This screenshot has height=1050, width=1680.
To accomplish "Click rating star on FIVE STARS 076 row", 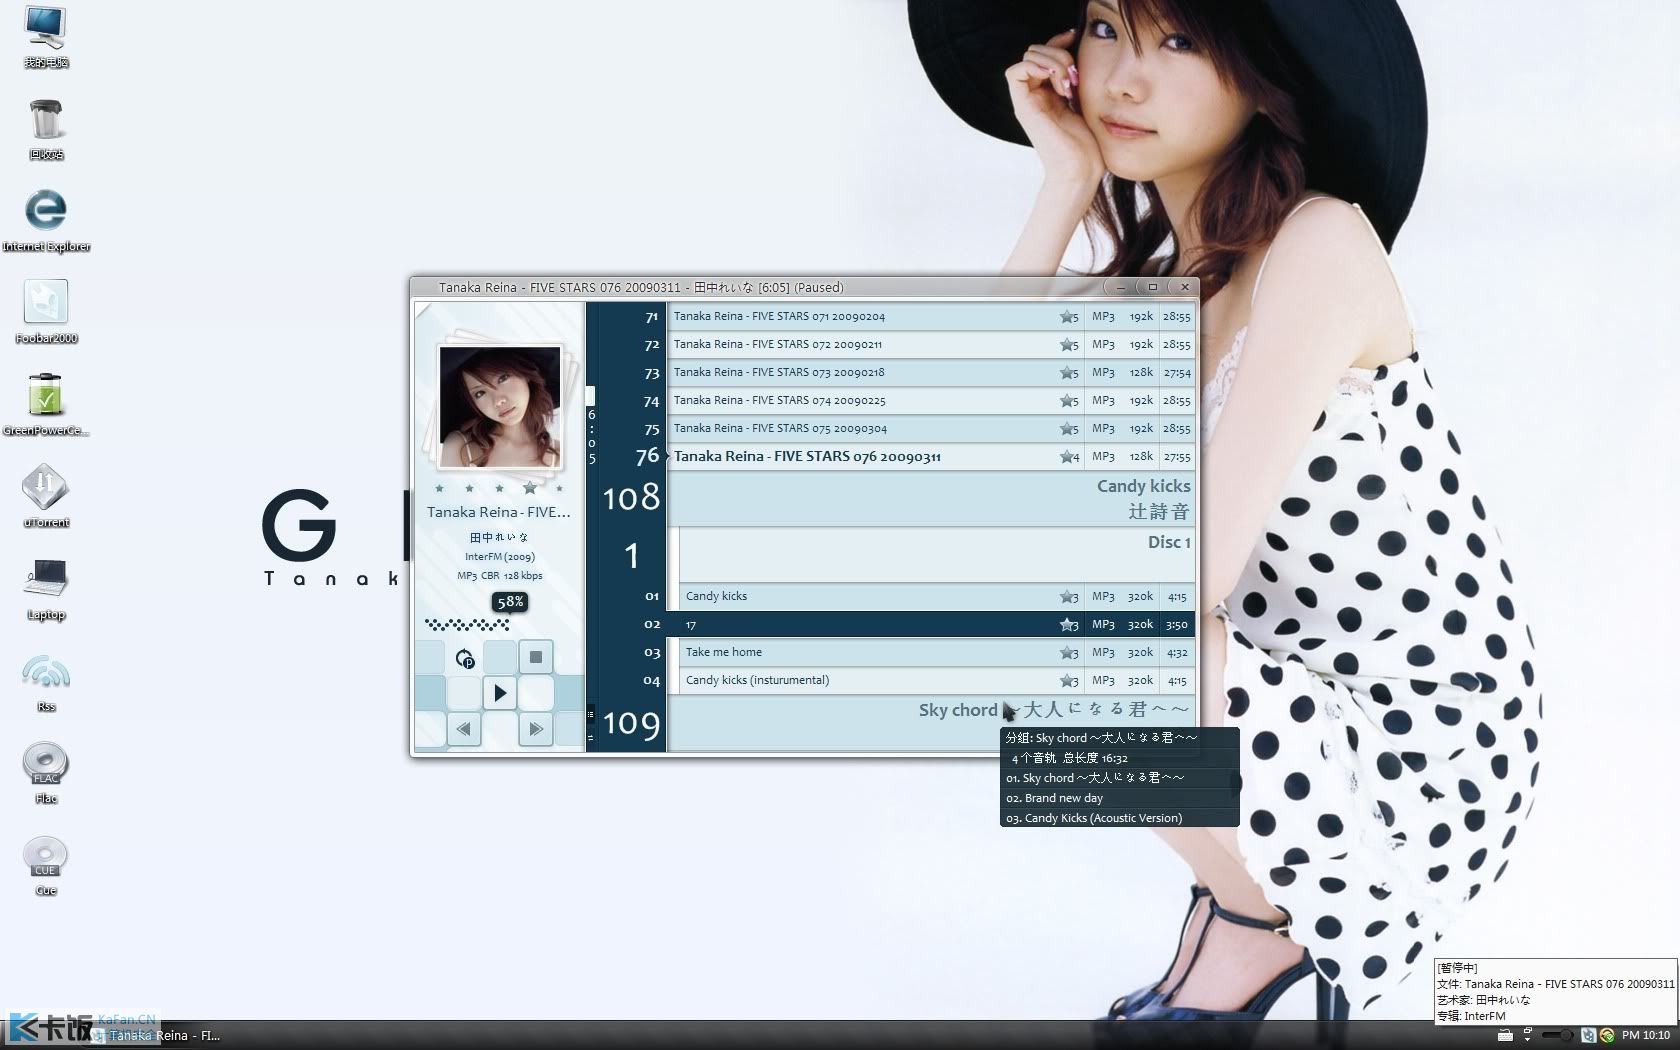I will [x=1069, y=457].
